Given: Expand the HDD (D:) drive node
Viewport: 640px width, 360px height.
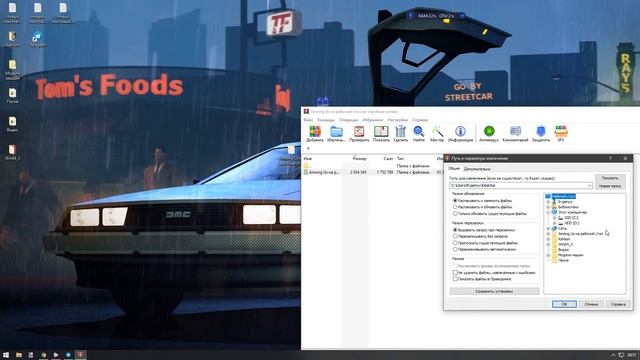Looking at the screenshot, I should coord(554,223).
